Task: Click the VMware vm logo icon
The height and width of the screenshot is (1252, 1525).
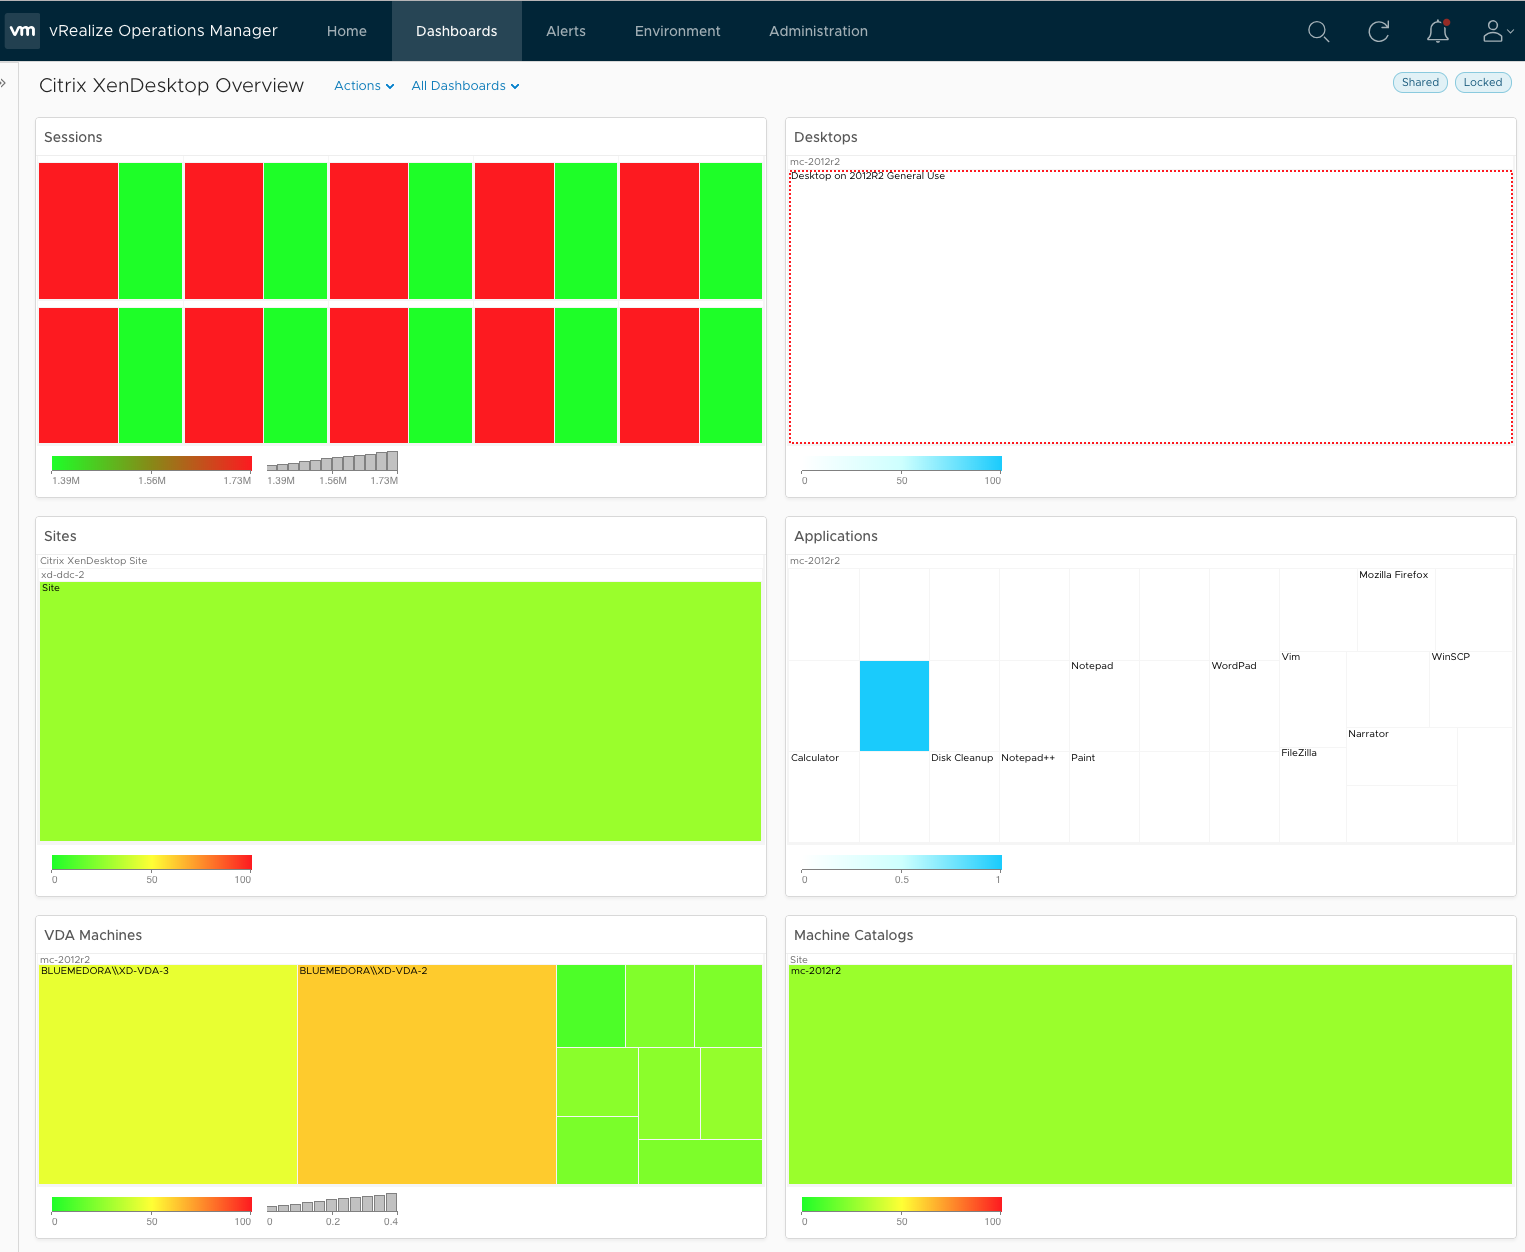Action: [x=22, y=31]
